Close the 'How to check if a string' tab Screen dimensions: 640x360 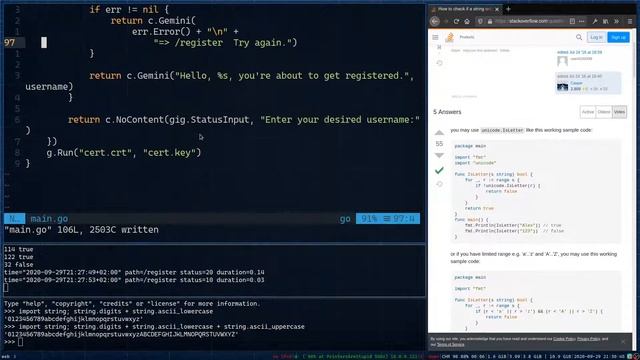pyautogui.click(x=497, y=9)
